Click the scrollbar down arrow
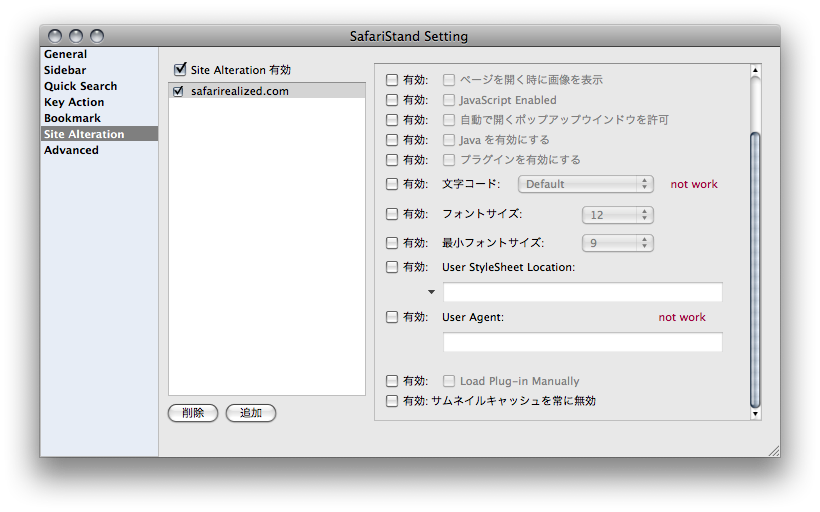The height and width of the screenshot is (512, 820). click(x=755, y=414)
